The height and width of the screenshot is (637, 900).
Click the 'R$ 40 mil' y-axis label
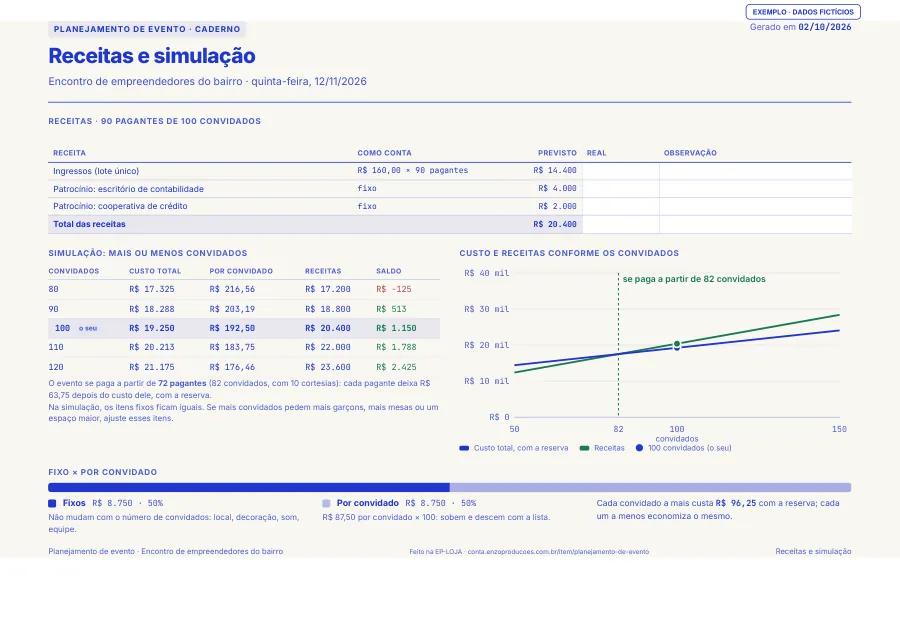point(487,273)
